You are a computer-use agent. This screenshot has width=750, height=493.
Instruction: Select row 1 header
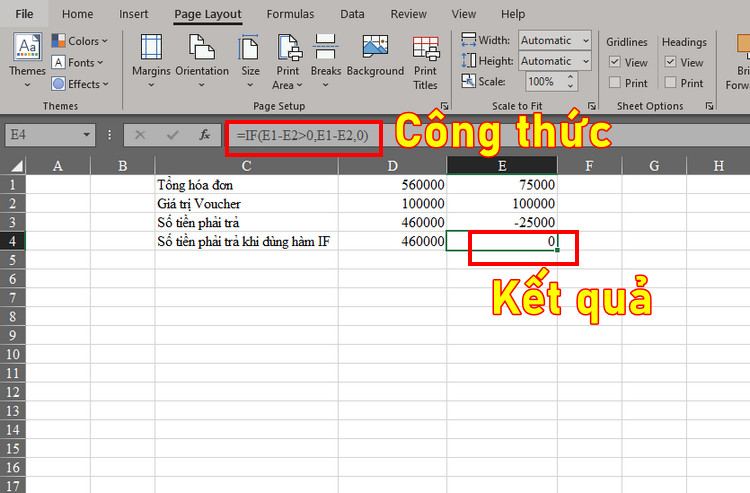pos(12,185)
